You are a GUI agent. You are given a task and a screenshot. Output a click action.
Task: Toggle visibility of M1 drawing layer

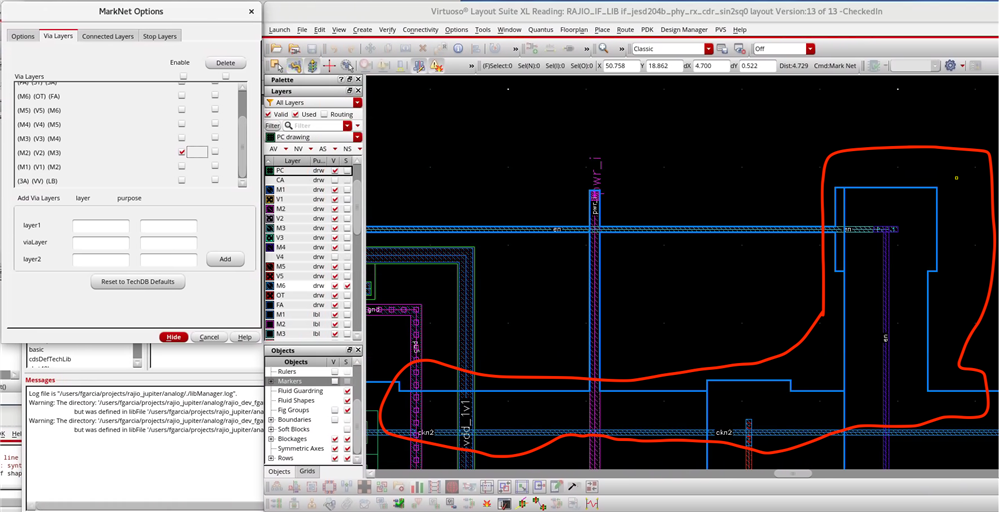point(334,189)
